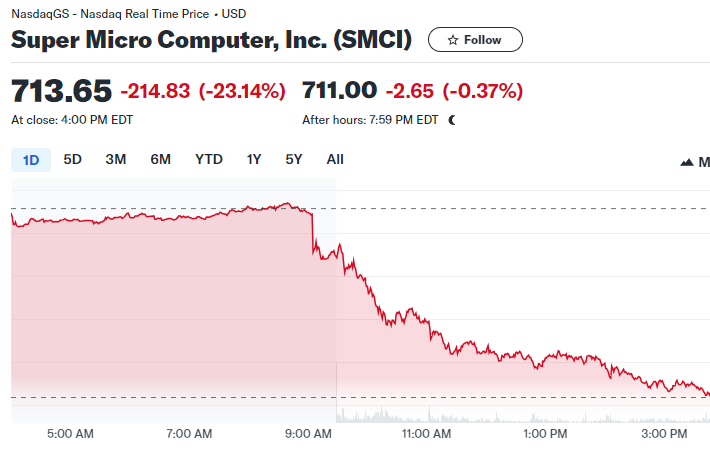Switch to the 5D chart range

(x=72, y=159)
